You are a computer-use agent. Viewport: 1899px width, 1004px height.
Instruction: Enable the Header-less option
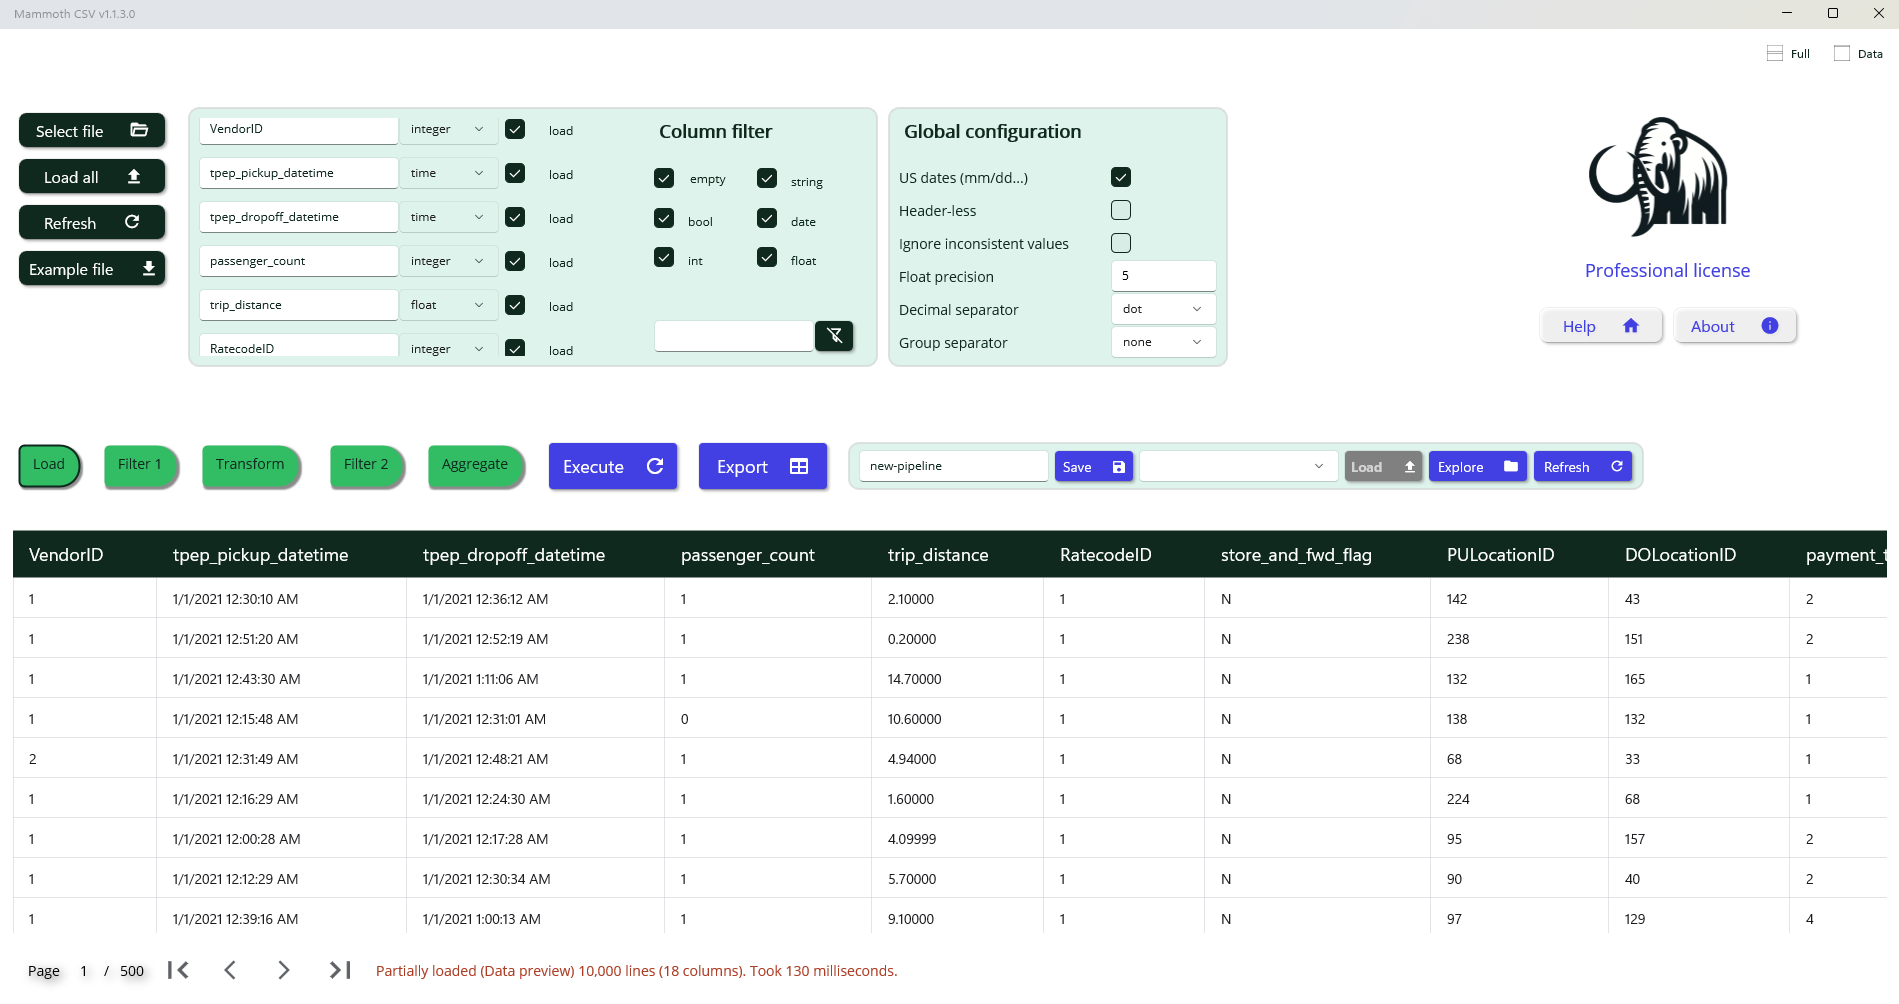pos(1121,210)
